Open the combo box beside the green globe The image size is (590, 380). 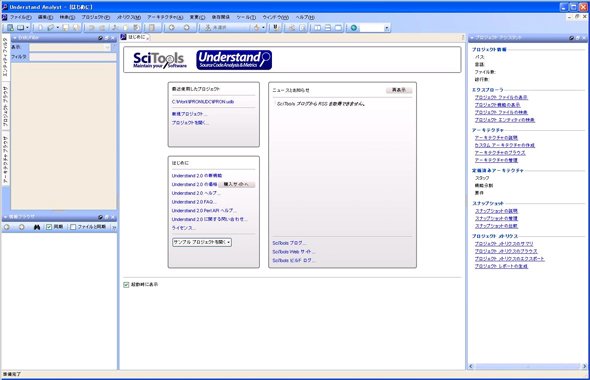tap(386, 28)
